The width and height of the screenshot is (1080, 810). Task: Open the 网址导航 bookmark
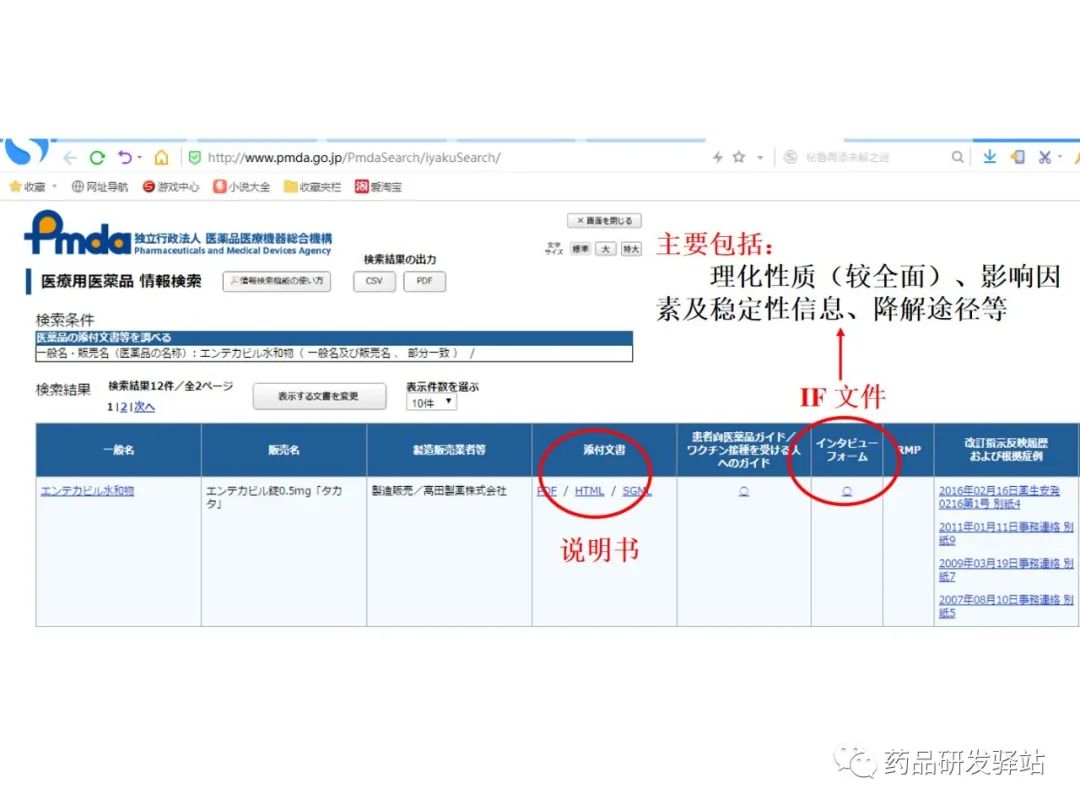[100, 187]
